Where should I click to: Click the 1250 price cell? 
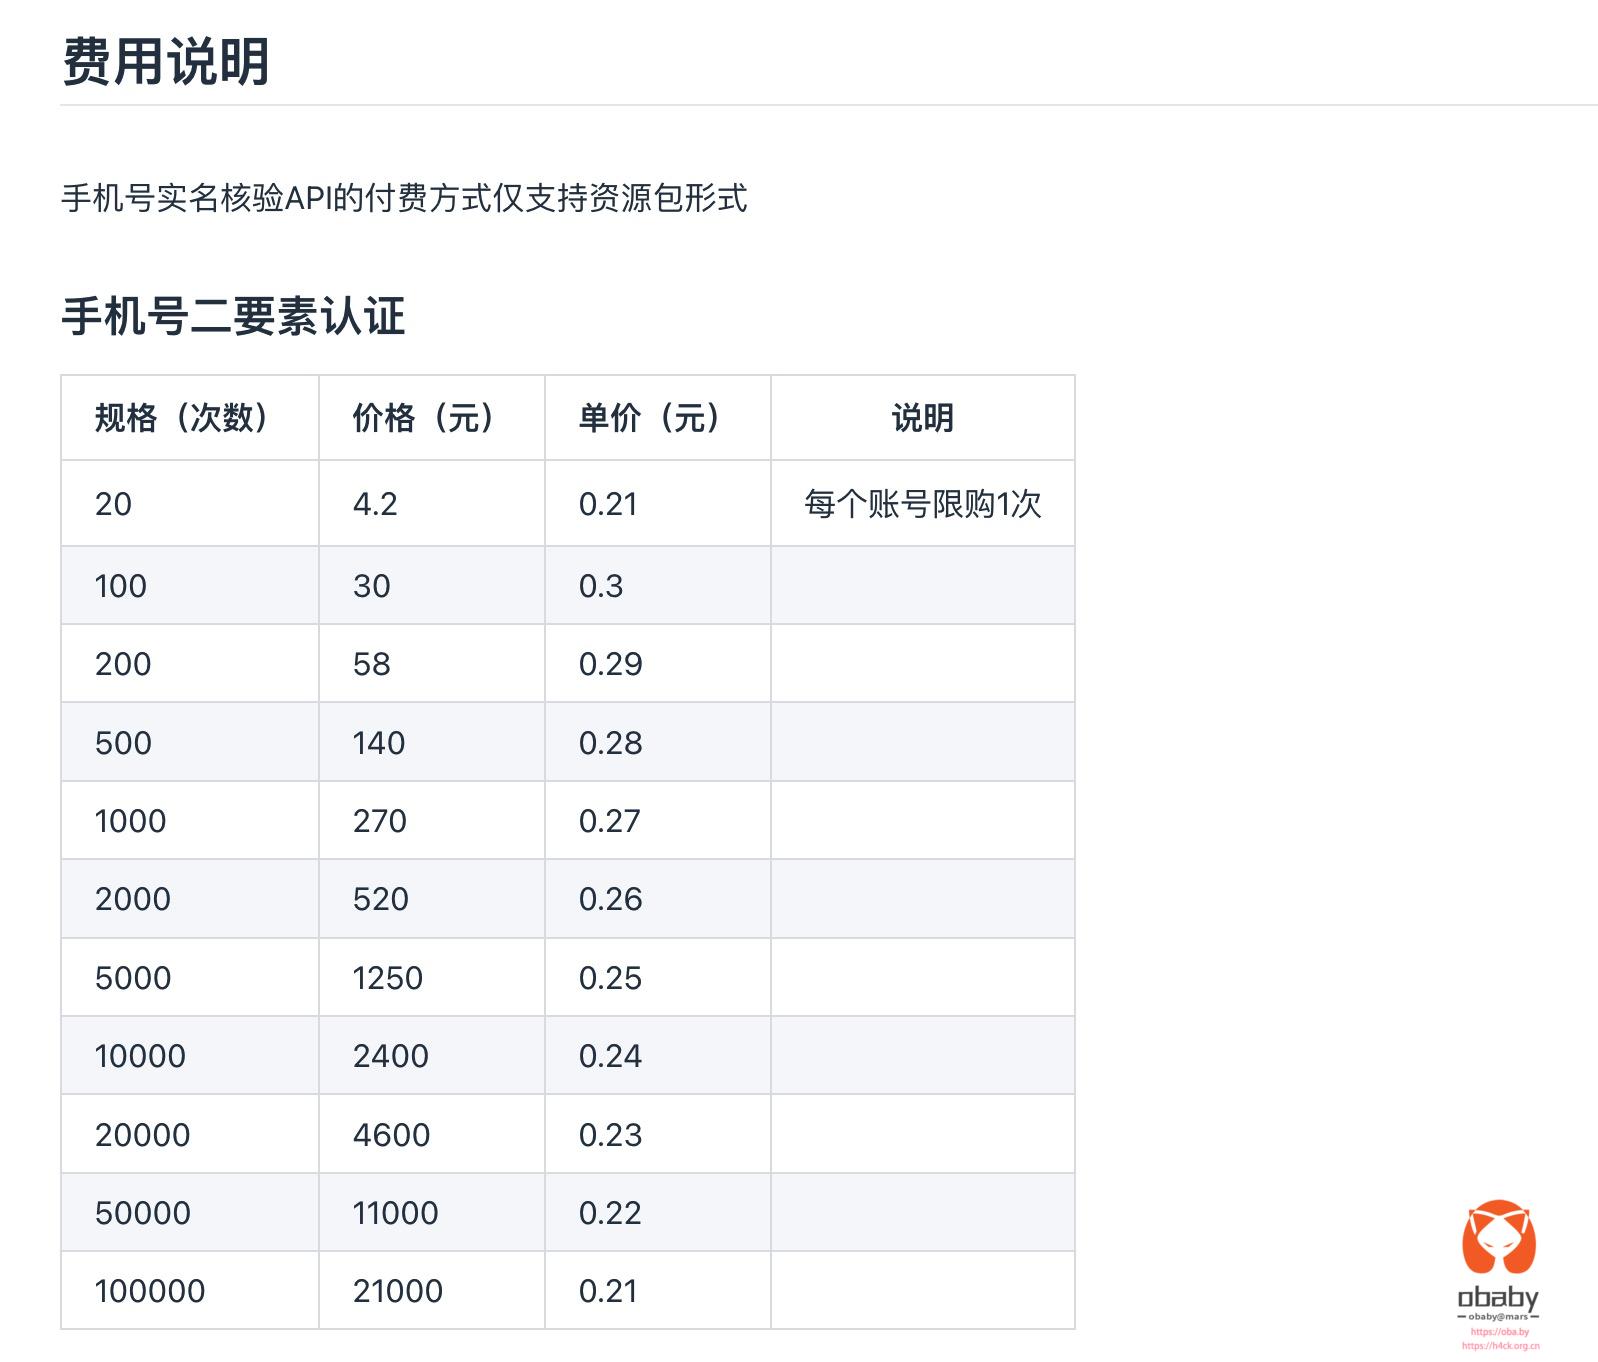(x=388, y=978)
